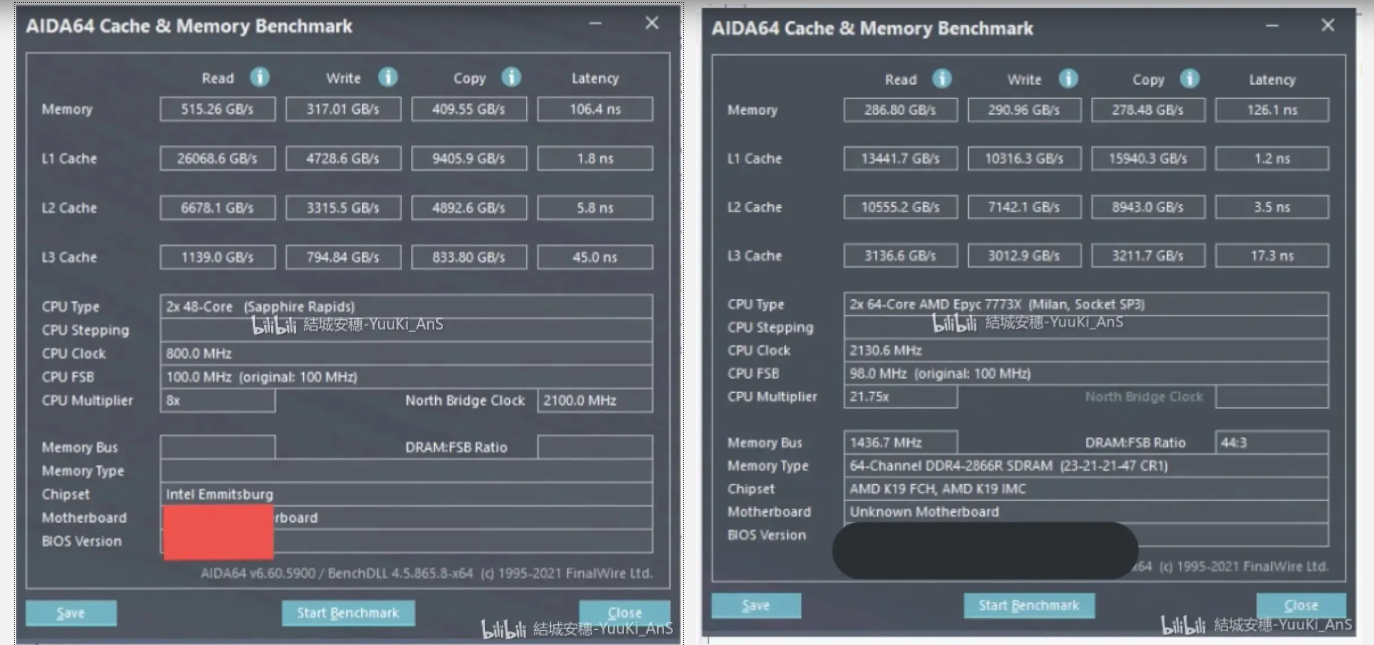Click Save in the Sapphire Rapids window
The image size is (1374, 645).
coord(71,613)
